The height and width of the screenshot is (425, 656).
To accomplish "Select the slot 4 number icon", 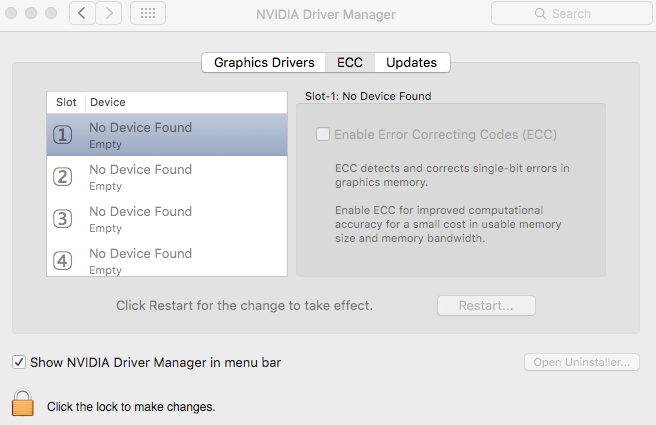I will click(62, 261).
